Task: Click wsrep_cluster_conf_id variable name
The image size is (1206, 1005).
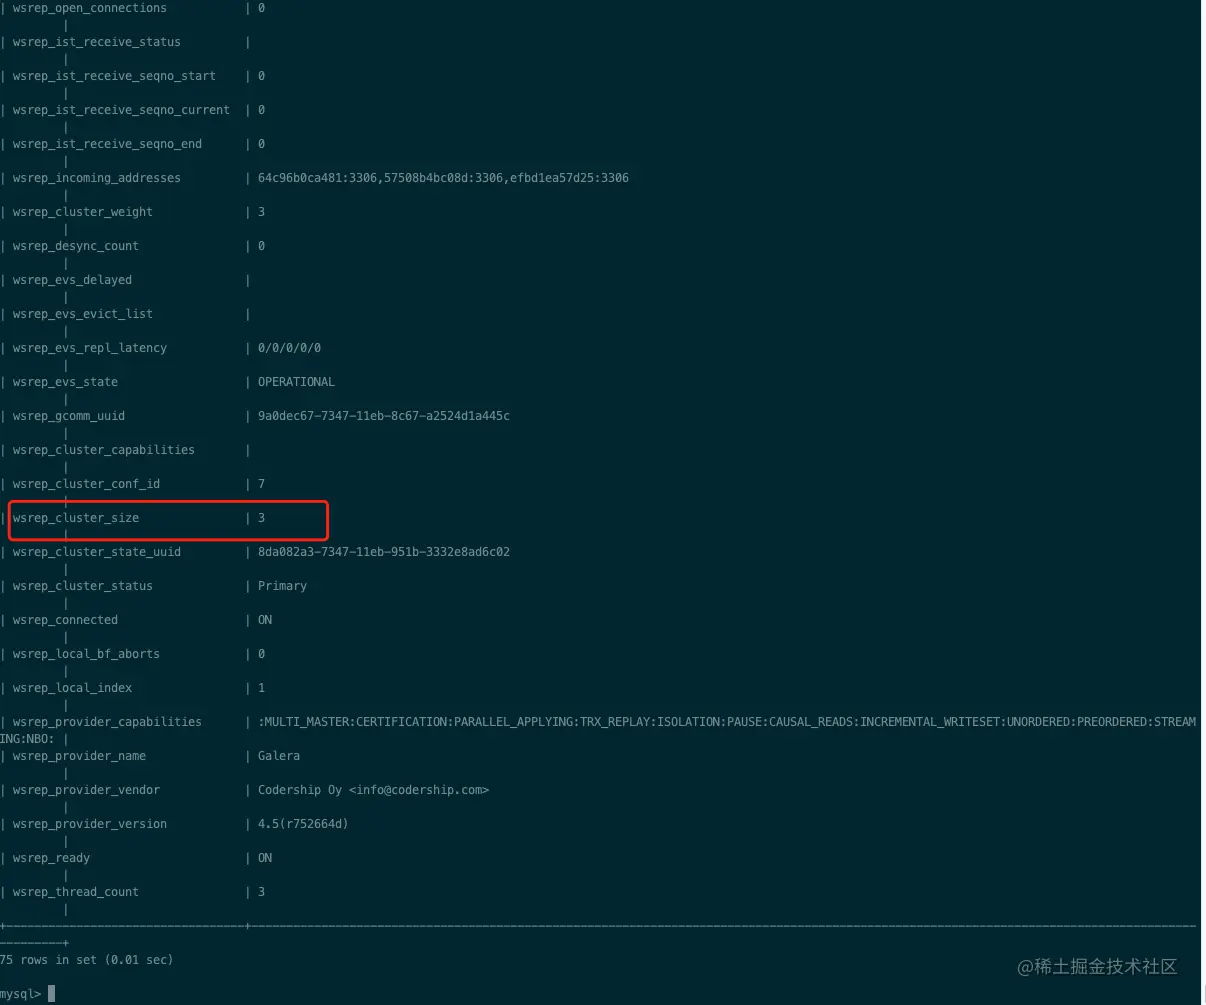Action: pyautogui.click(x=86, y=484)
